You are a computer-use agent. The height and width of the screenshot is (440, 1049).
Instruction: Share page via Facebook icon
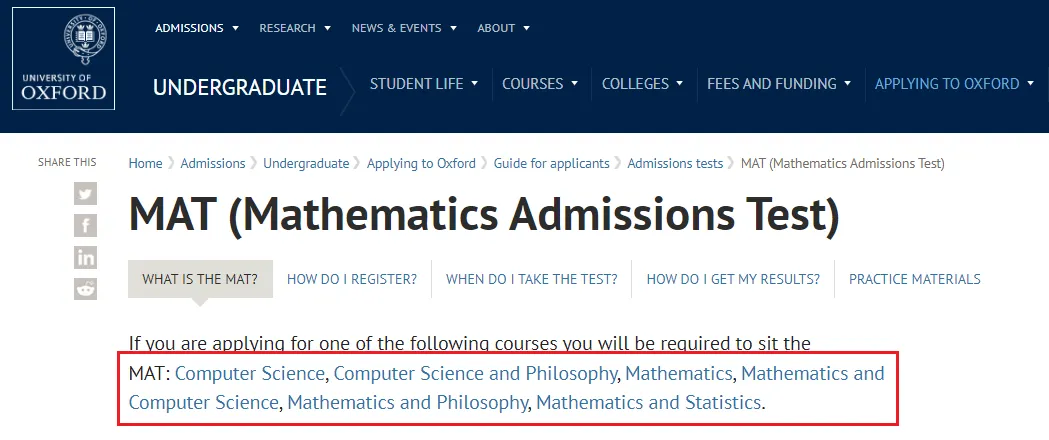[86, 225]
